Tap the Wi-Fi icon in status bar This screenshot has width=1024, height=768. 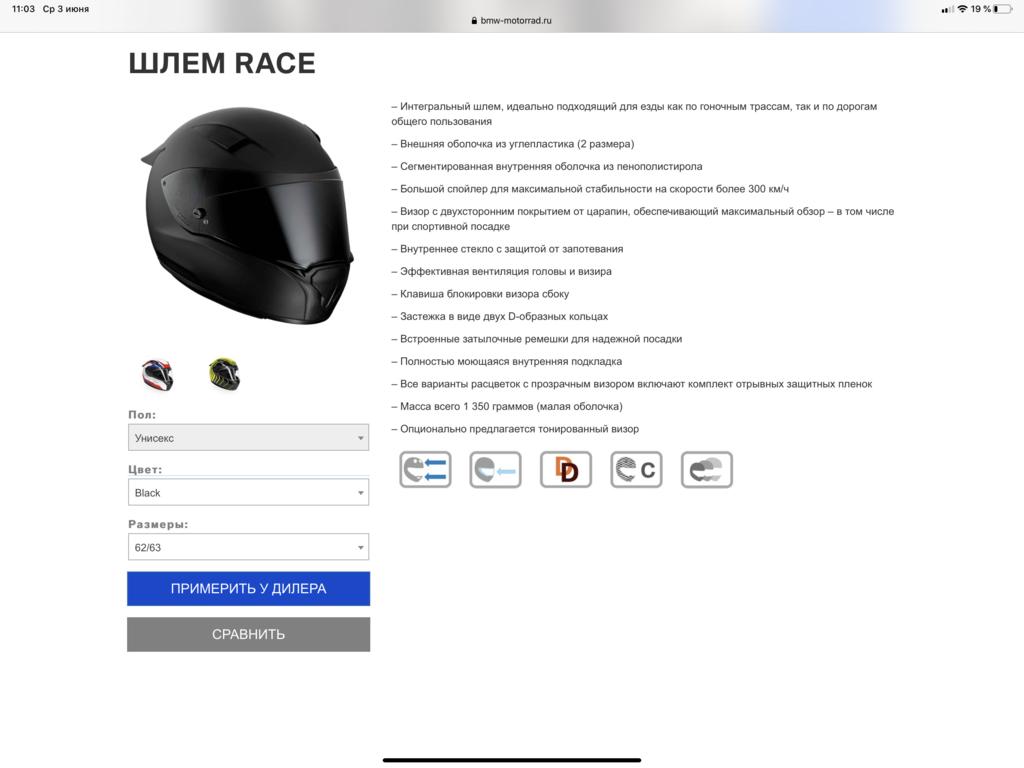[x=962, y=9]
